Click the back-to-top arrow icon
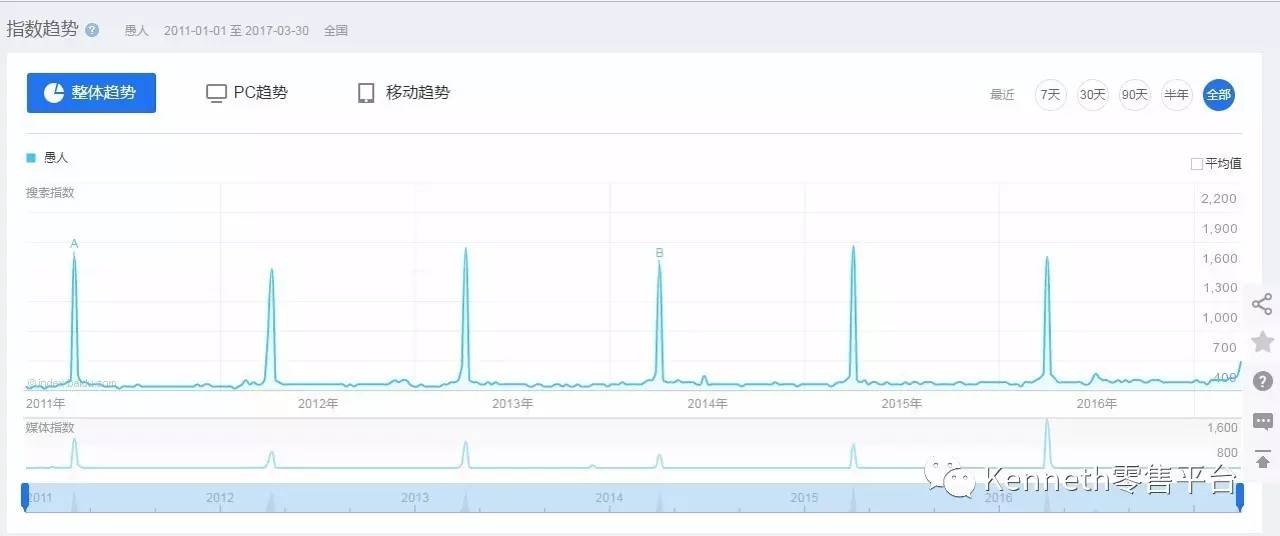This screenshot has height=536, width=1280. click(1263, 460)
